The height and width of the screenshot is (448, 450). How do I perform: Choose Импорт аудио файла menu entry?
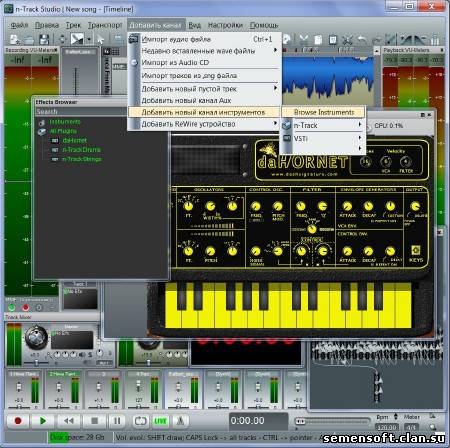point(204,39)
